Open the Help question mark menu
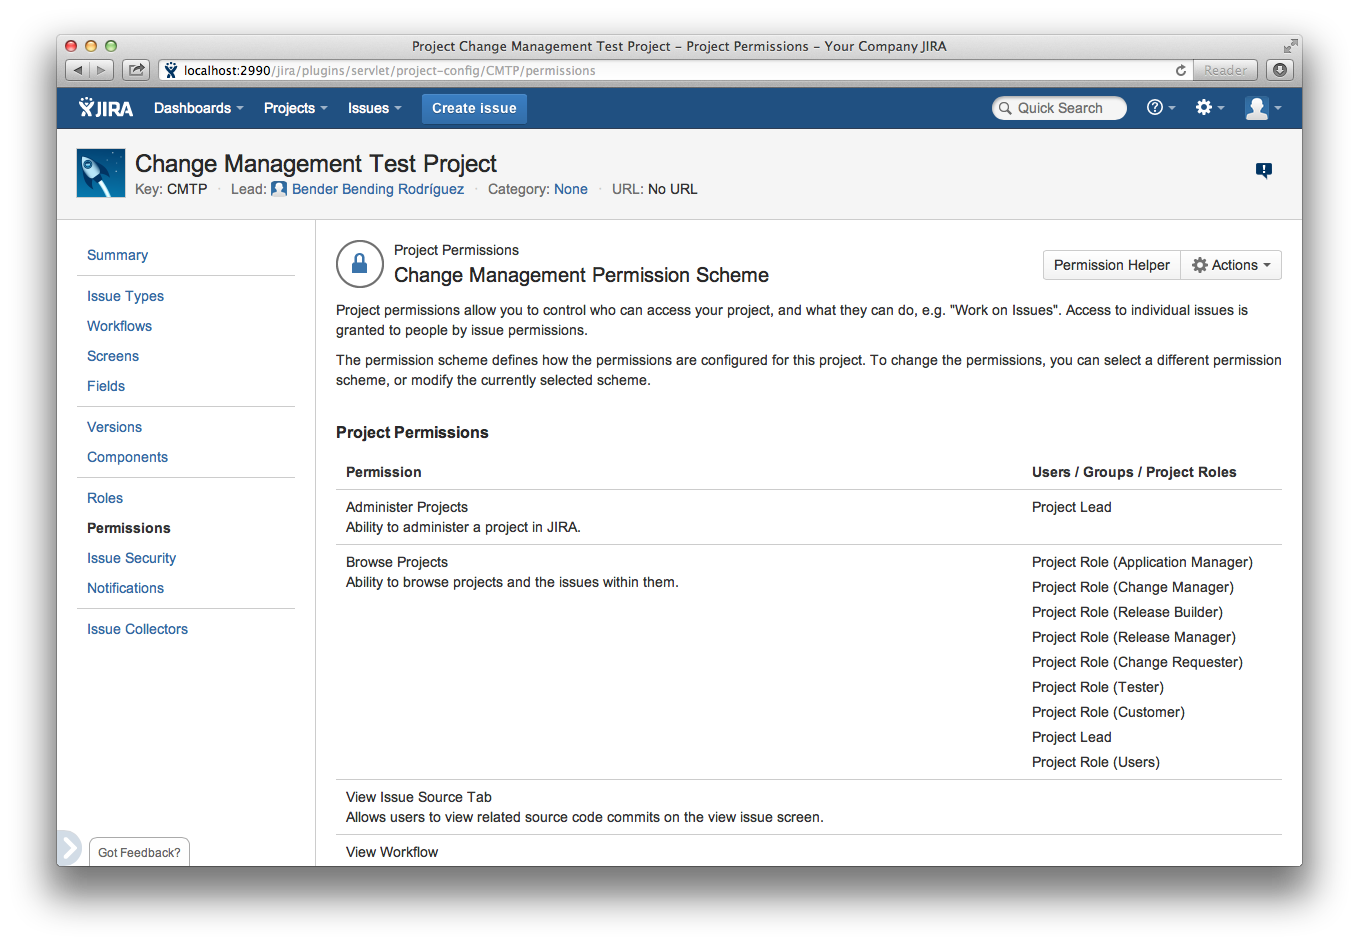 point(1160,108)
